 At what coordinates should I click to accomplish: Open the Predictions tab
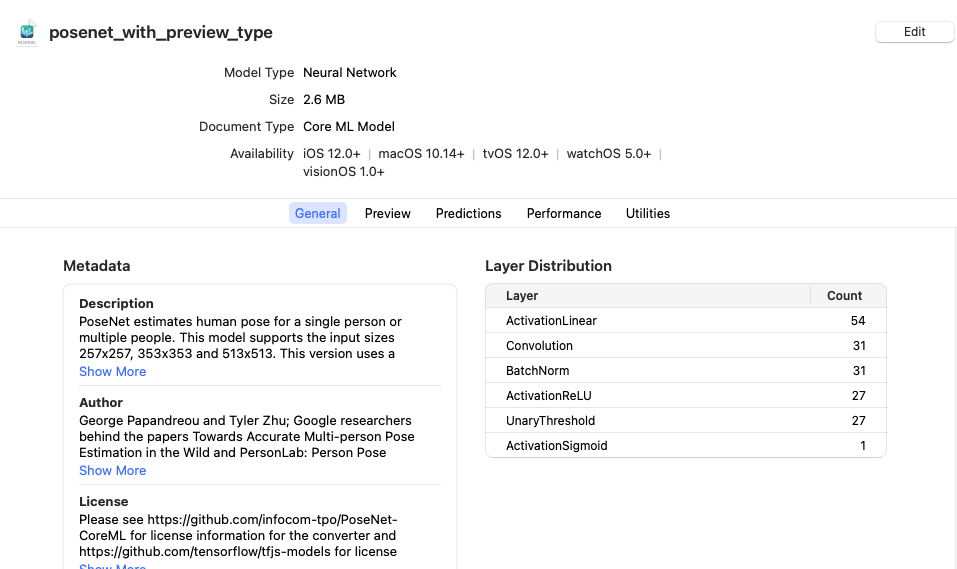[x=468, y=213]
